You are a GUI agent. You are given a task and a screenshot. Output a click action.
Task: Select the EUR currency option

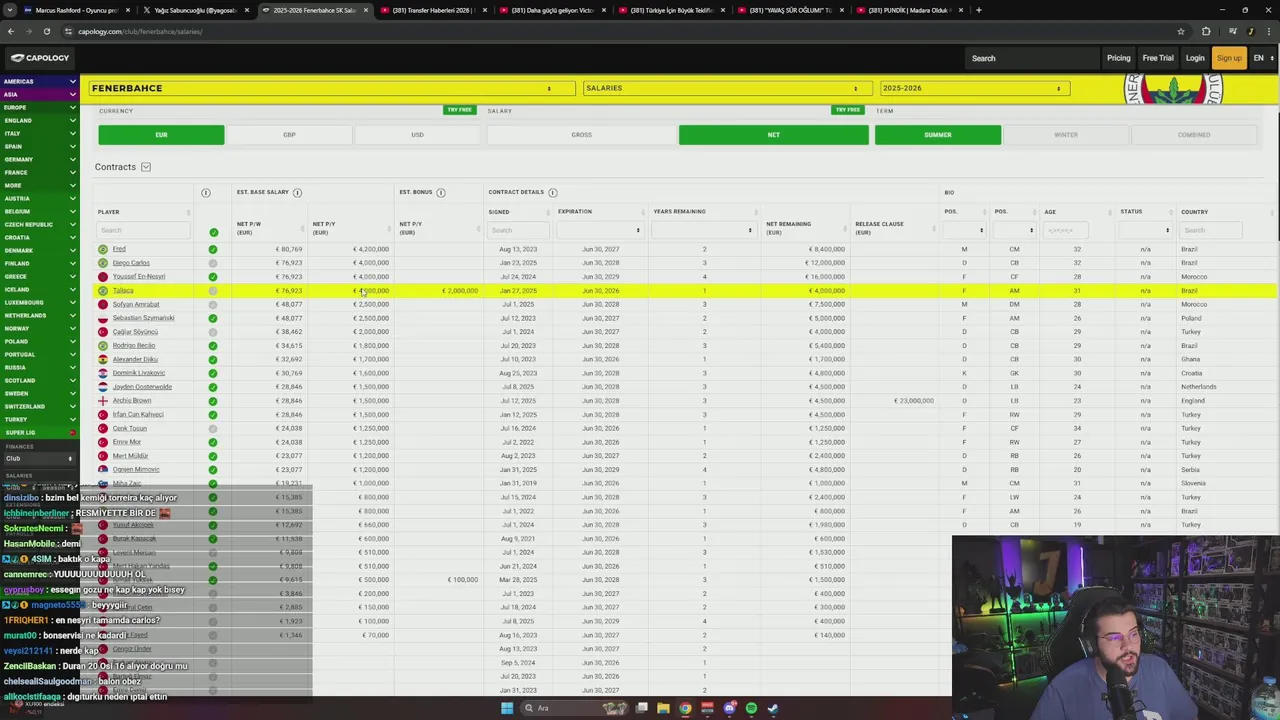coord(161,135)
